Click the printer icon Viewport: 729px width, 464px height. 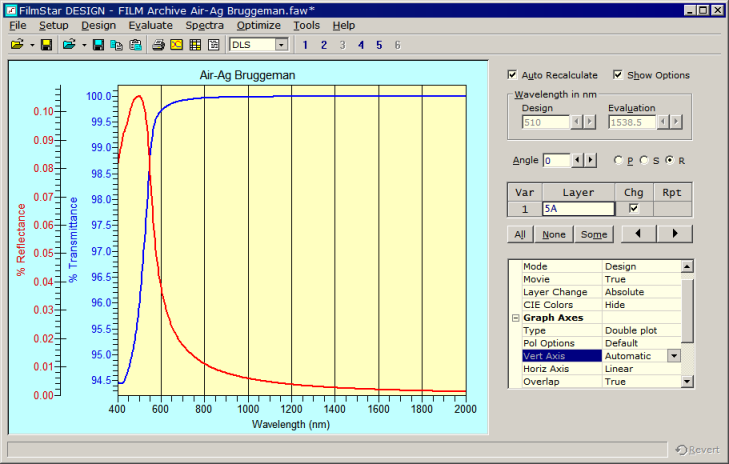tap(159, 45)
